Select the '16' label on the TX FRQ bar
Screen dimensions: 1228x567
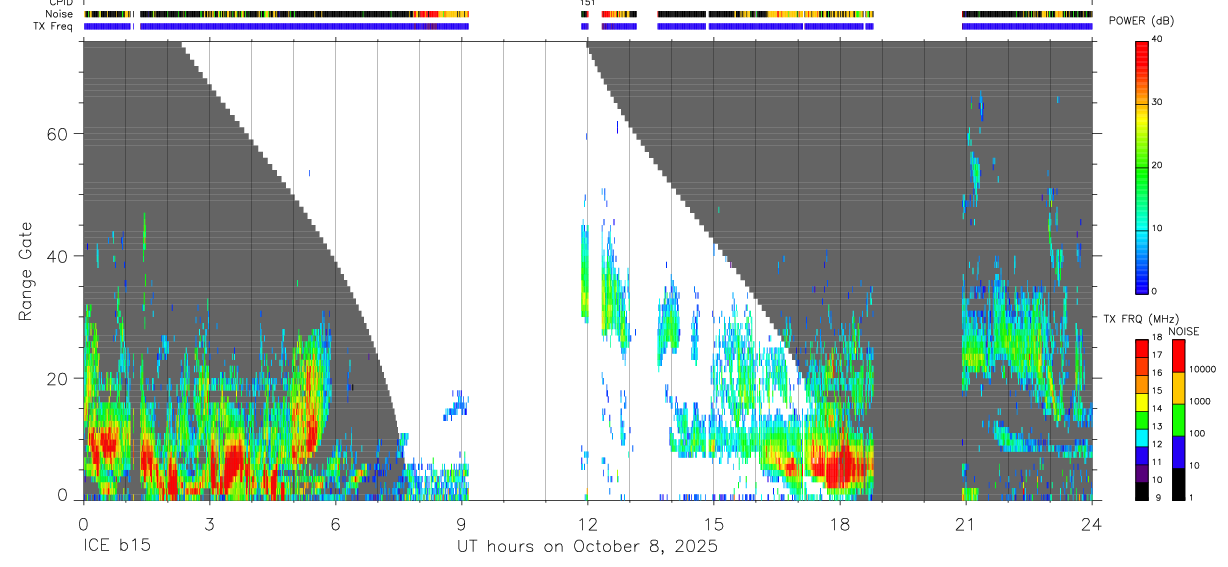click(1158, 373)
